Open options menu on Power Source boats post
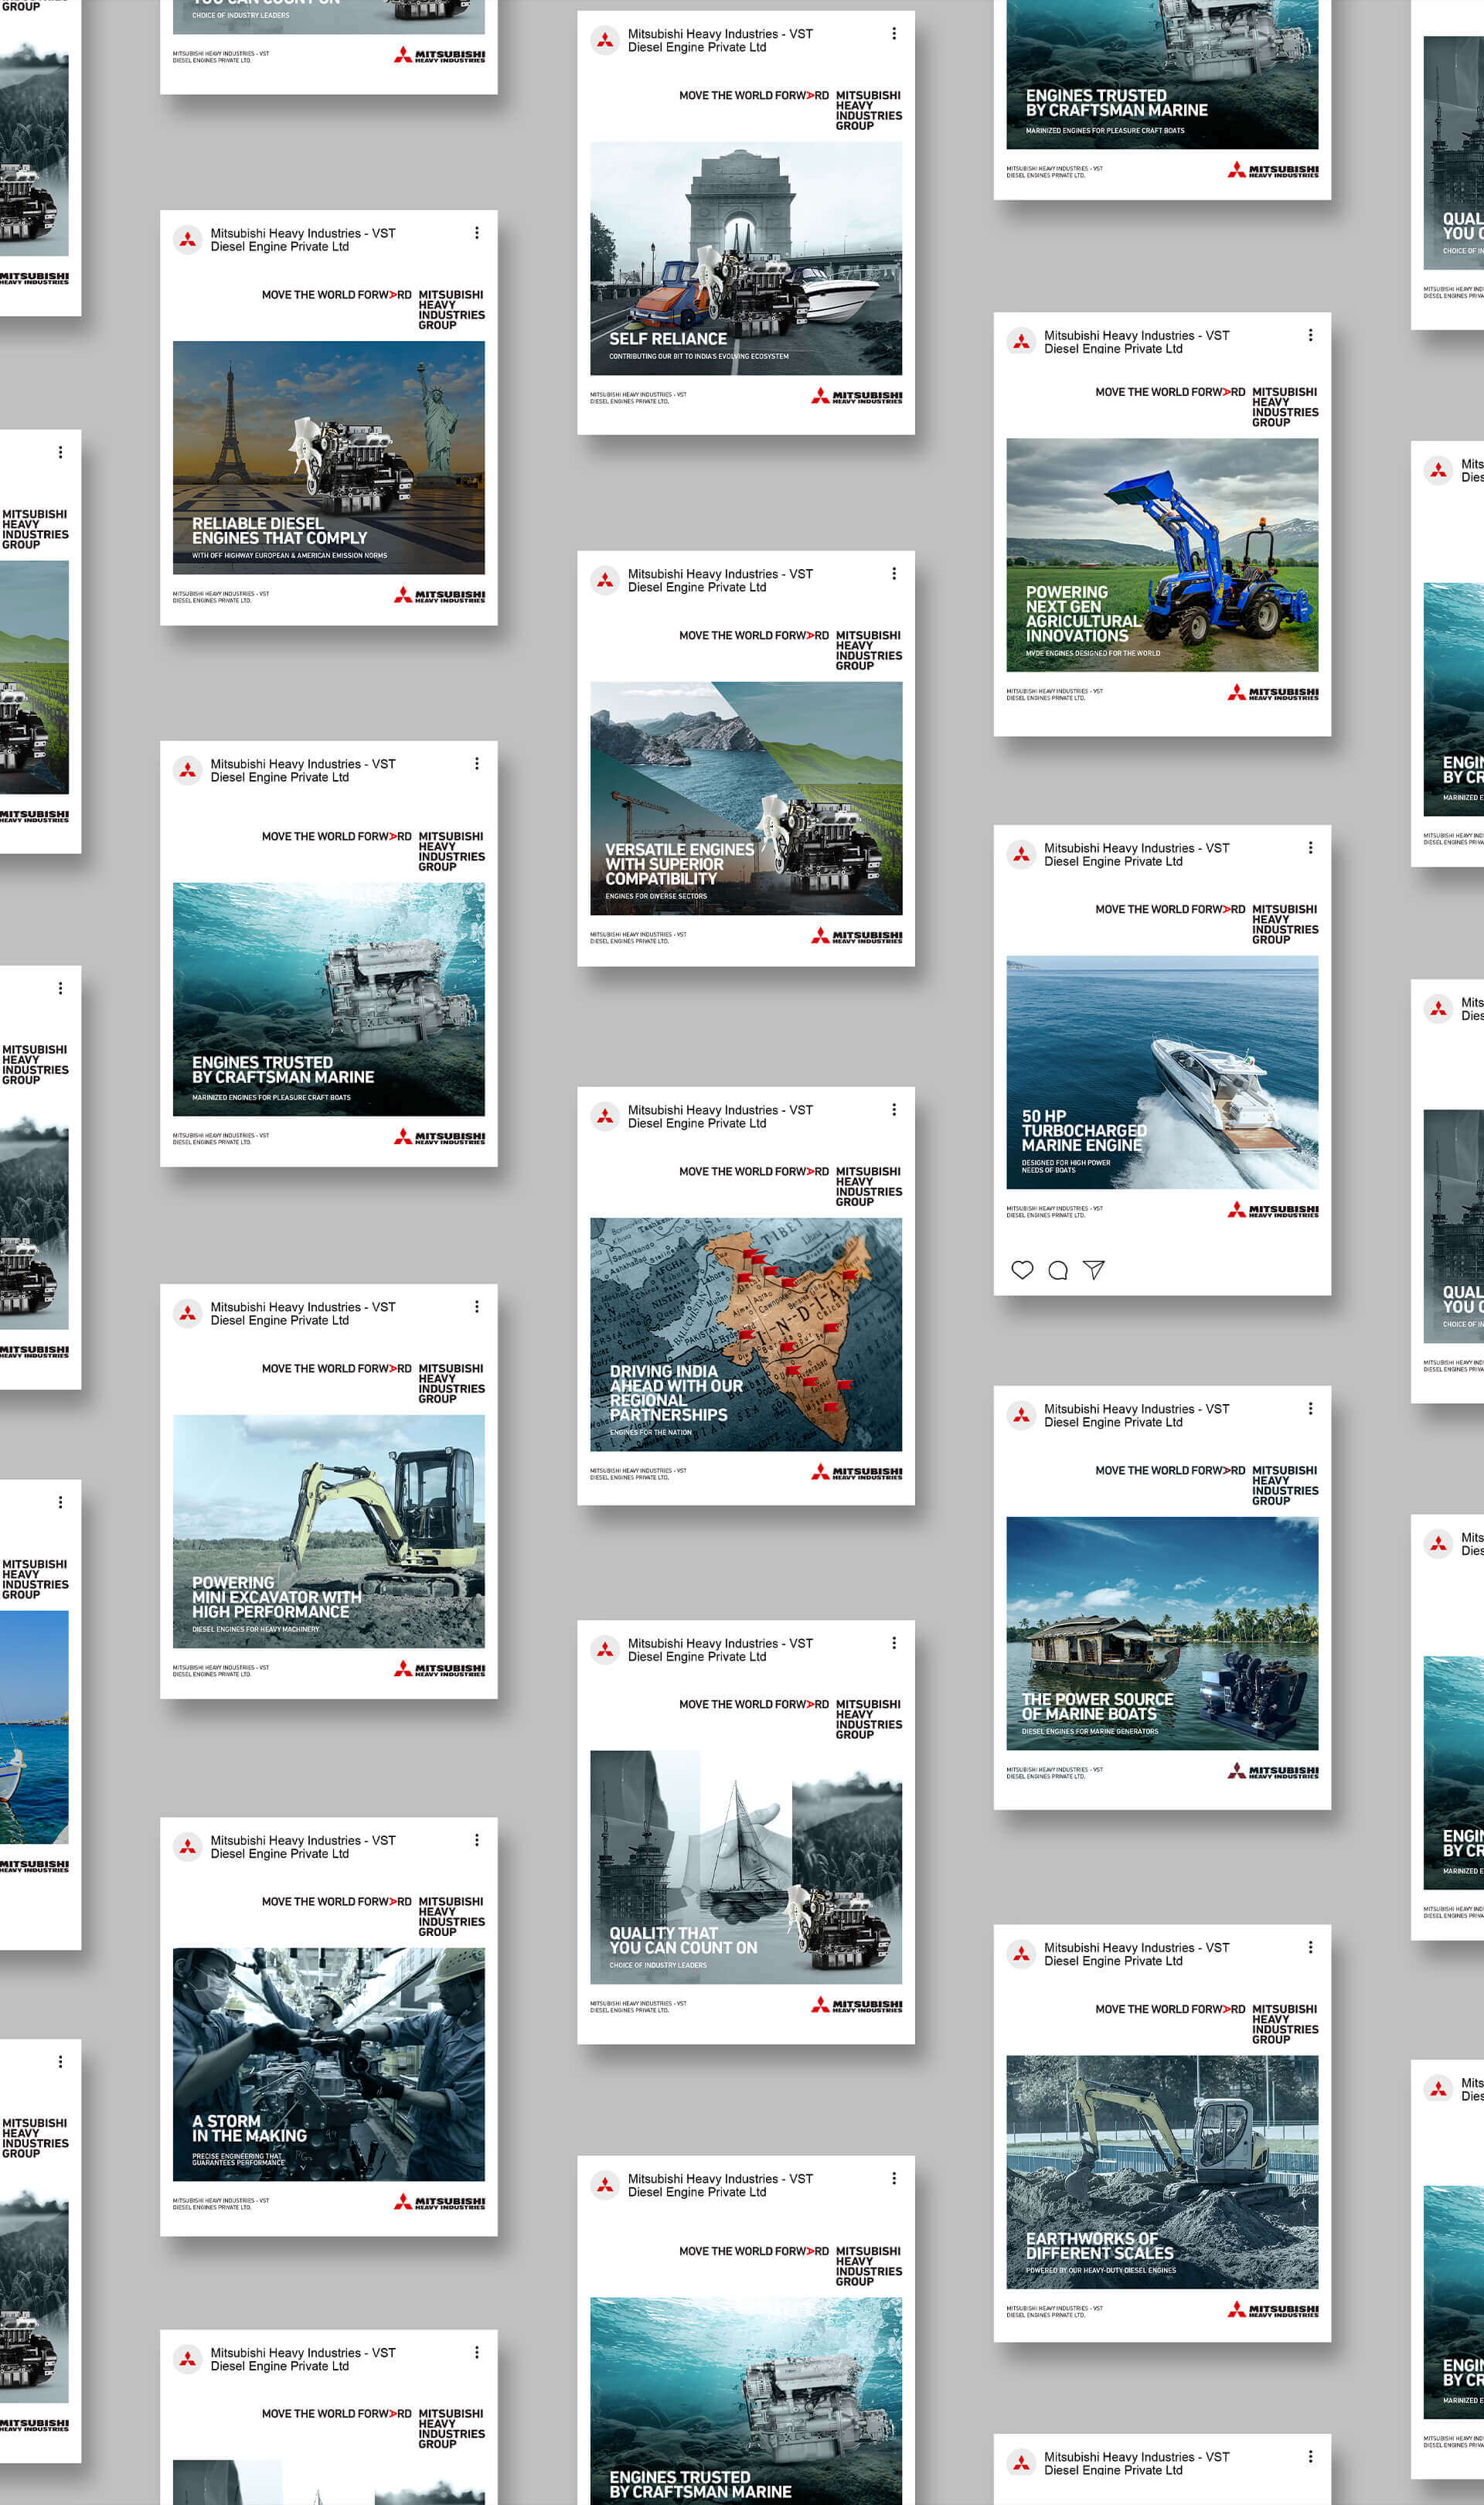1484x2505 pixels. tap(1310, 1408)
